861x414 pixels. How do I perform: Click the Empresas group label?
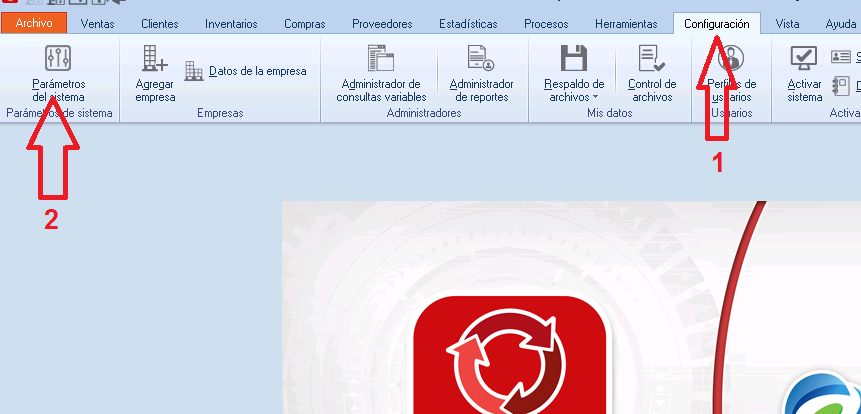pos(220,113)
